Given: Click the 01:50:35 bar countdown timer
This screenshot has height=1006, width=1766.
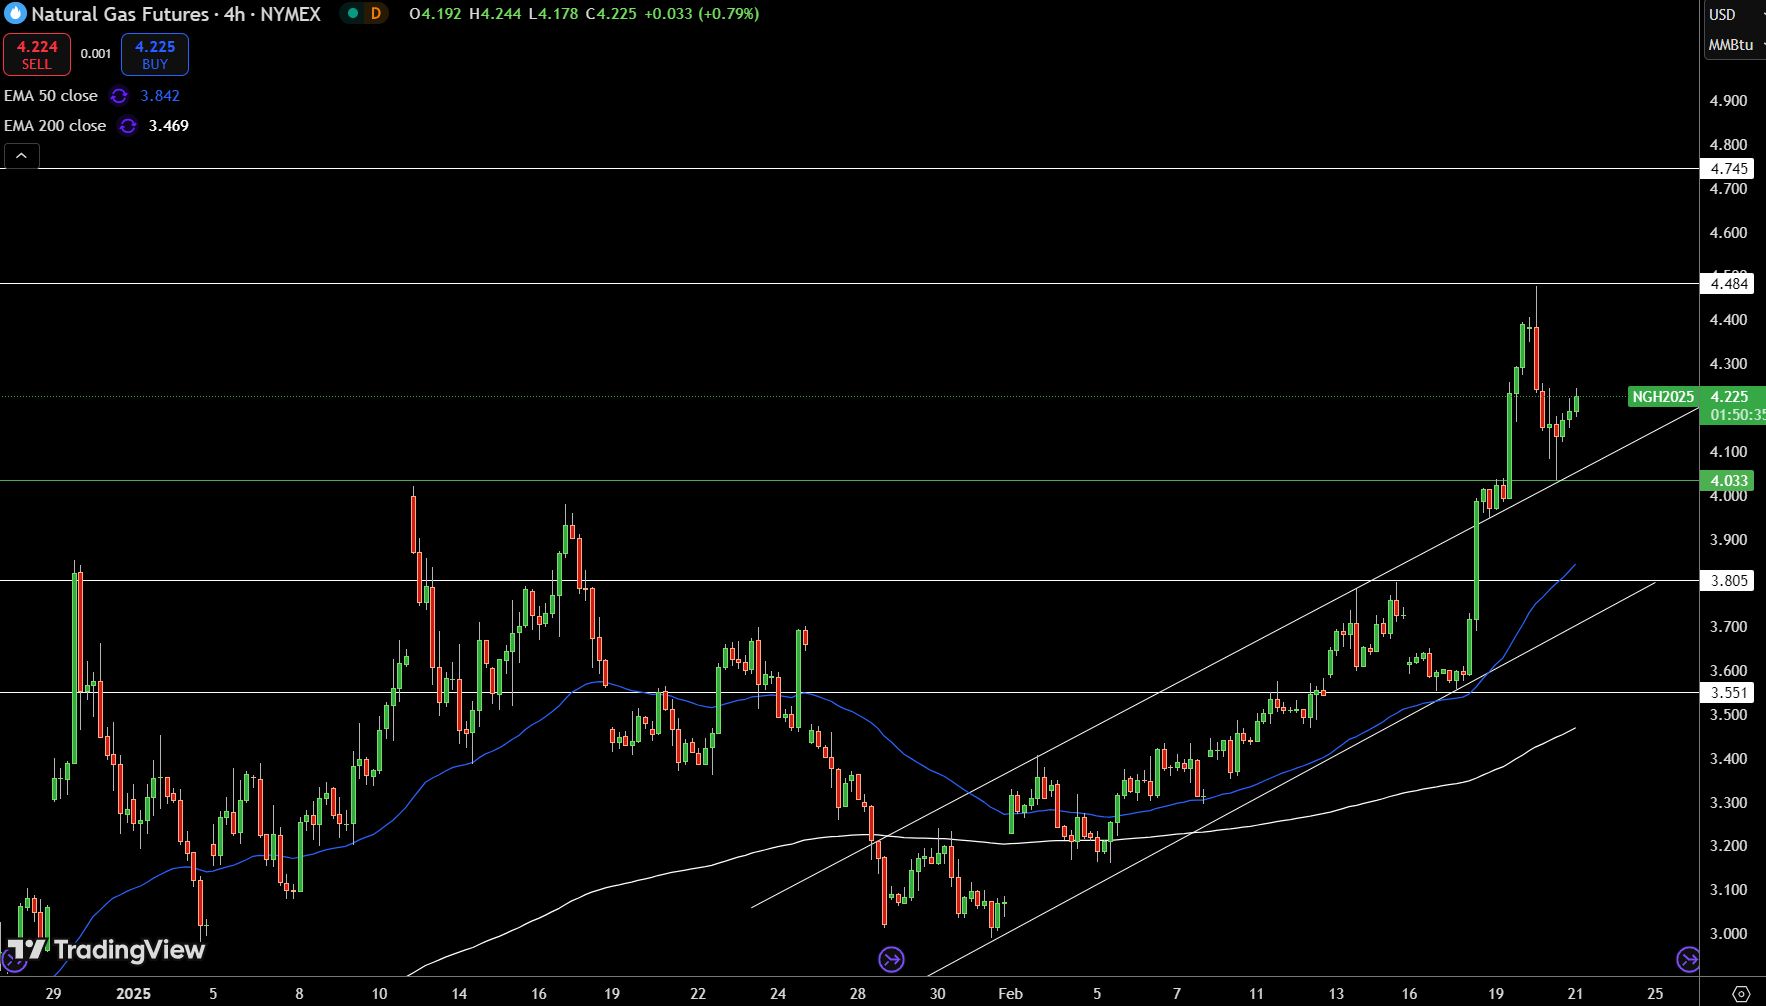Looking at the screenshot, I should pos(1737,415).
